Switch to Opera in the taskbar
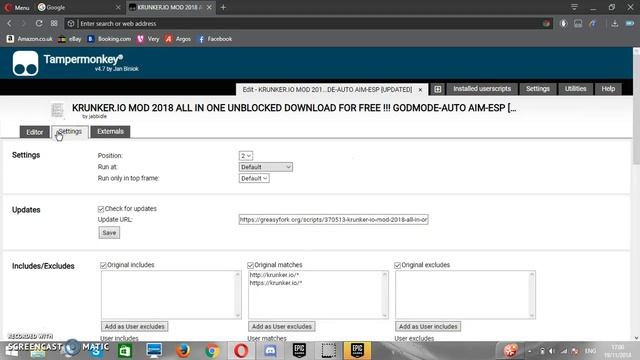Viewport: 640px width, 360px height. (x=241, y=351)
